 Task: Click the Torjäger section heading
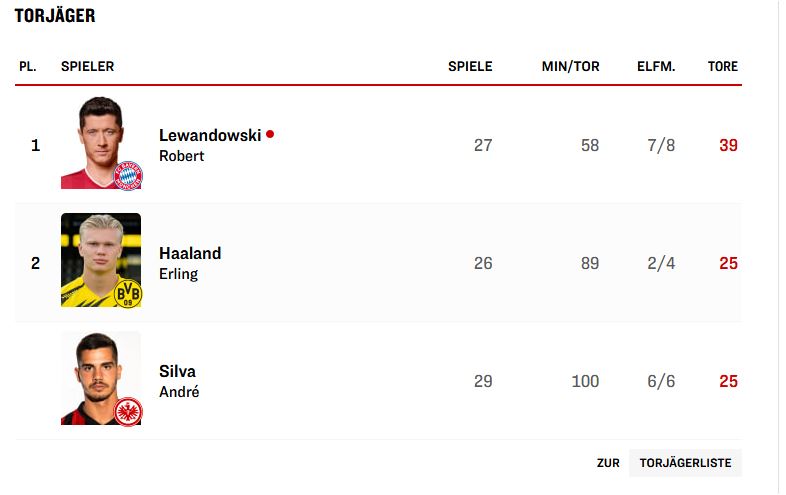55,17
